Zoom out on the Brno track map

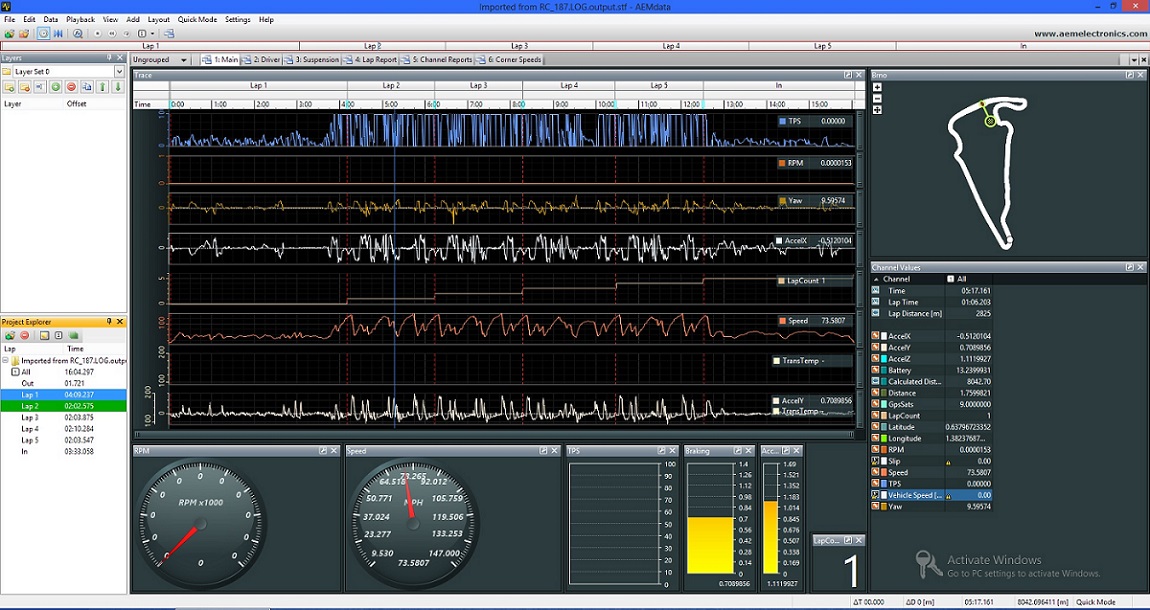coord(878,98)
